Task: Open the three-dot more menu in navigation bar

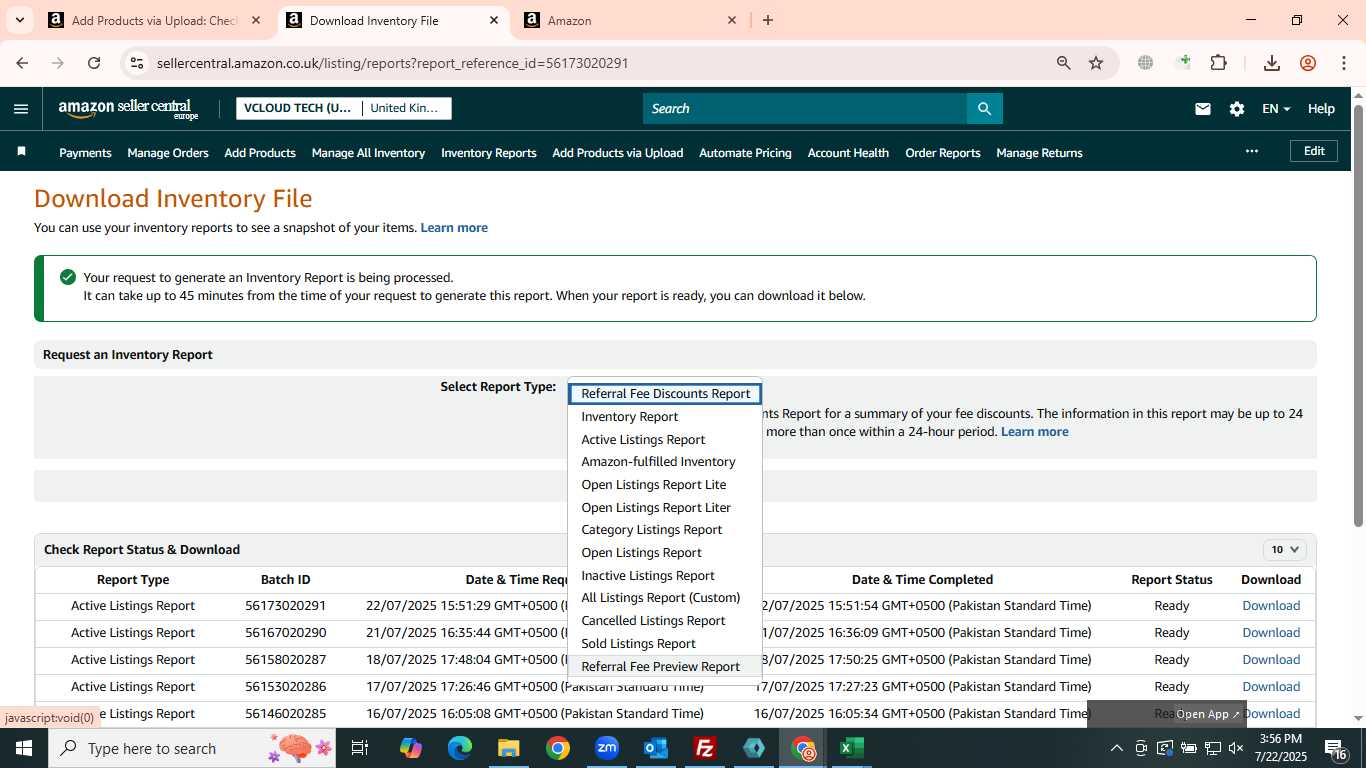Action: tap(1251, 151)
